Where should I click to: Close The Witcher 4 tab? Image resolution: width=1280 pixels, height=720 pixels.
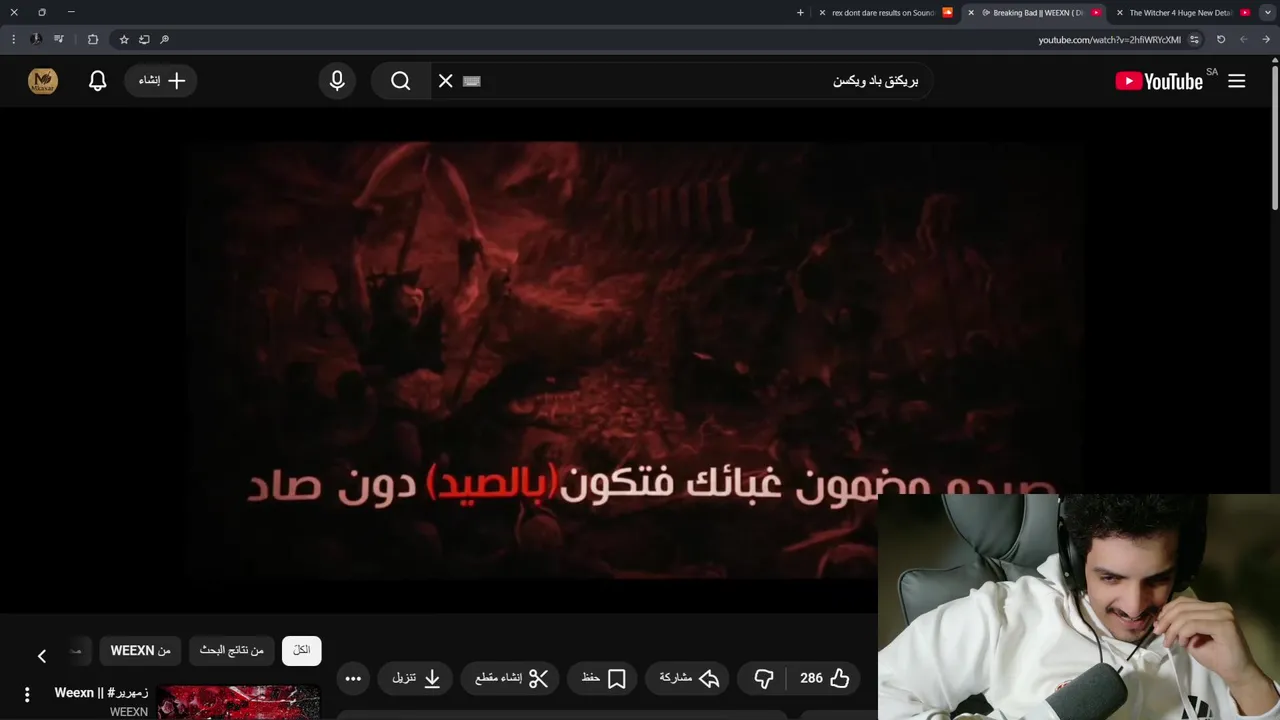click(x=1120, y=13)
